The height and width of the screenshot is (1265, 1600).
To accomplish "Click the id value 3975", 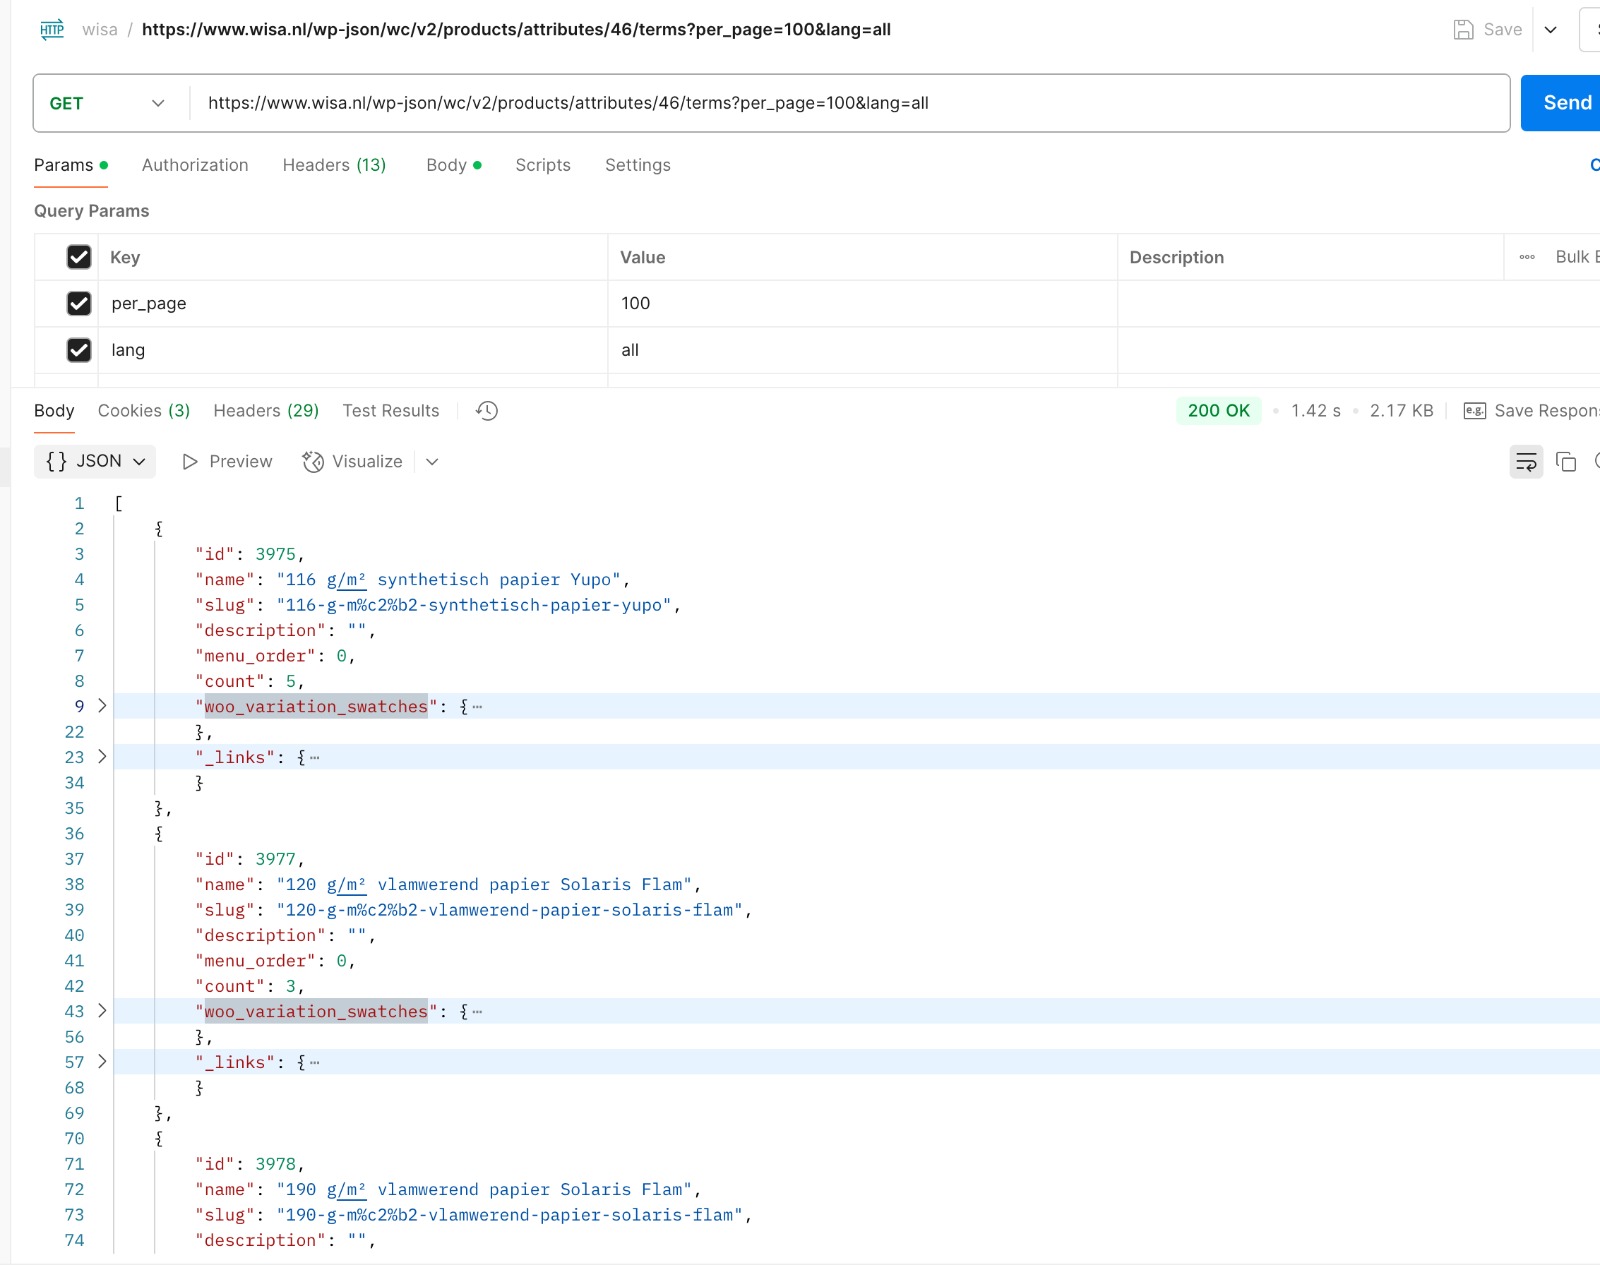I will 275,554.
